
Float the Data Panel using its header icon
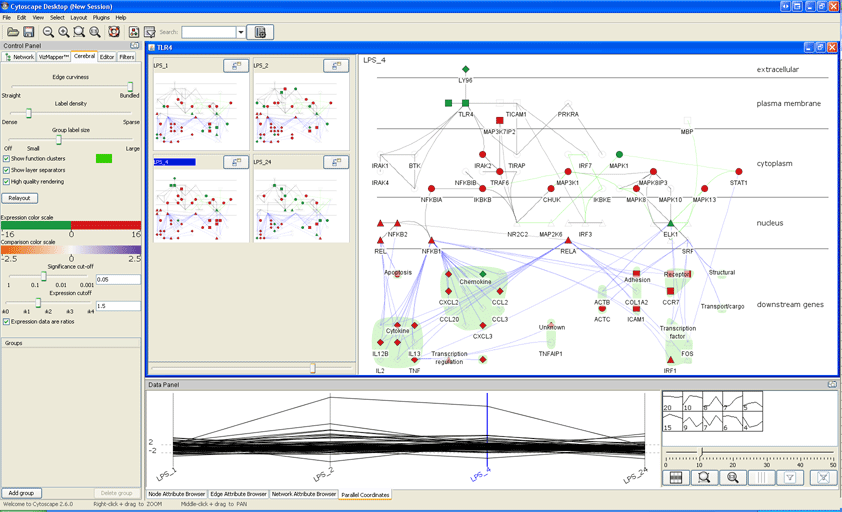832,384
